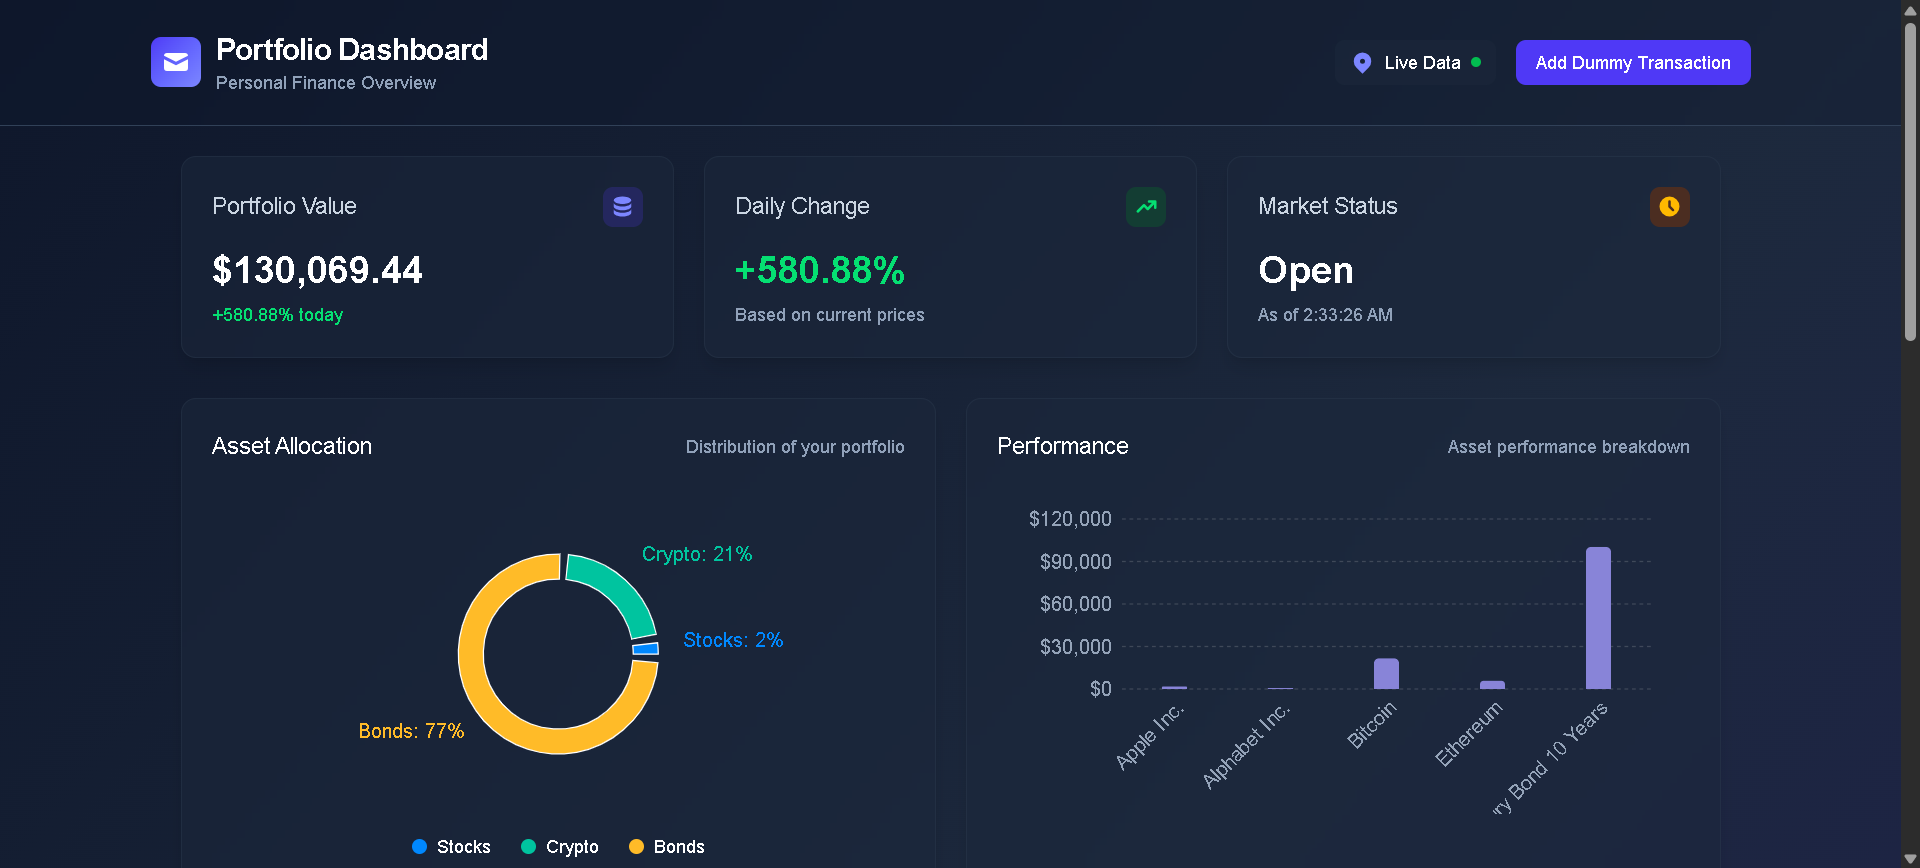
Task: Click the Bitcoin bar in Performance chart
Action: [1386, 674]
